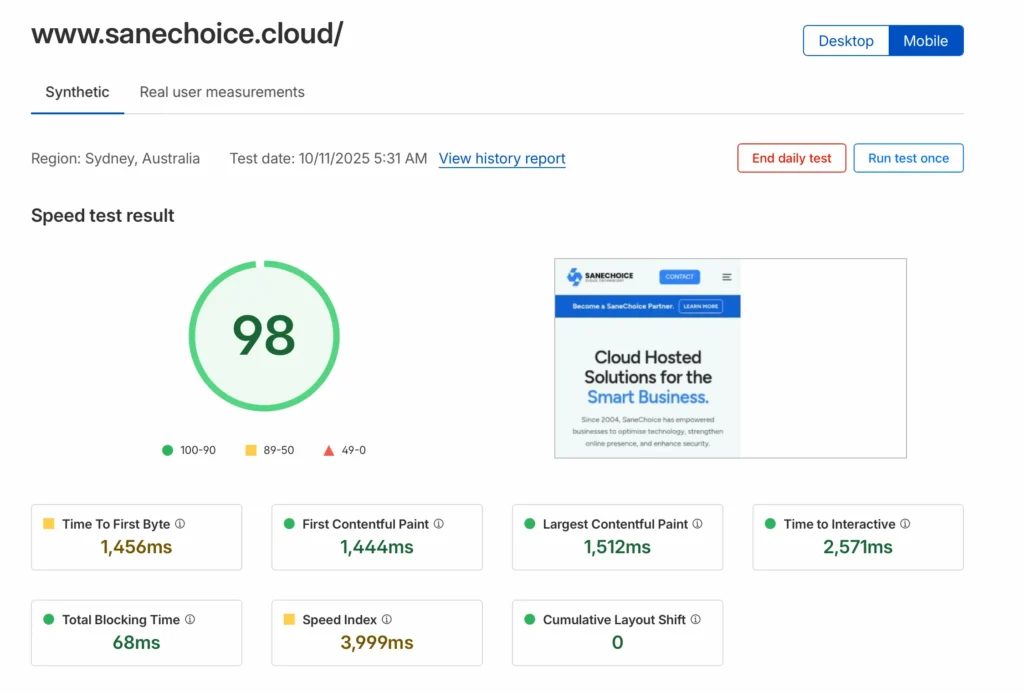Click green status dot beside Largest Contentful Paint
Viewport: 1024px width, 693px height.
530,524
